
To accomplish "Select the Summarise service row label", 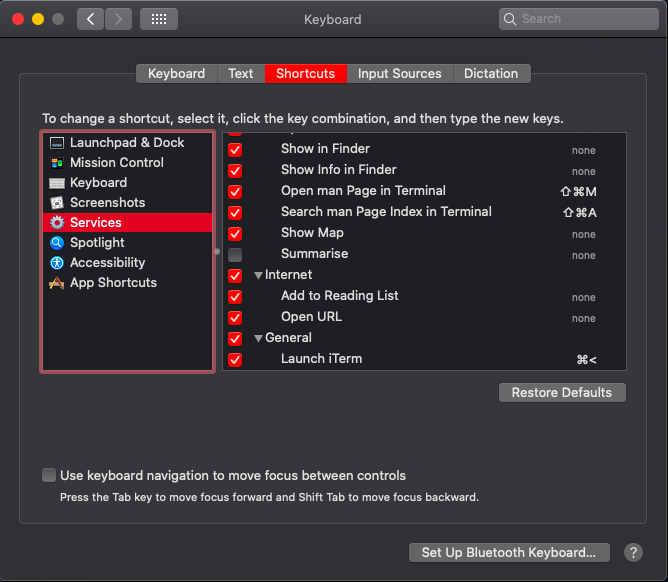I will [x=314, y=254].
